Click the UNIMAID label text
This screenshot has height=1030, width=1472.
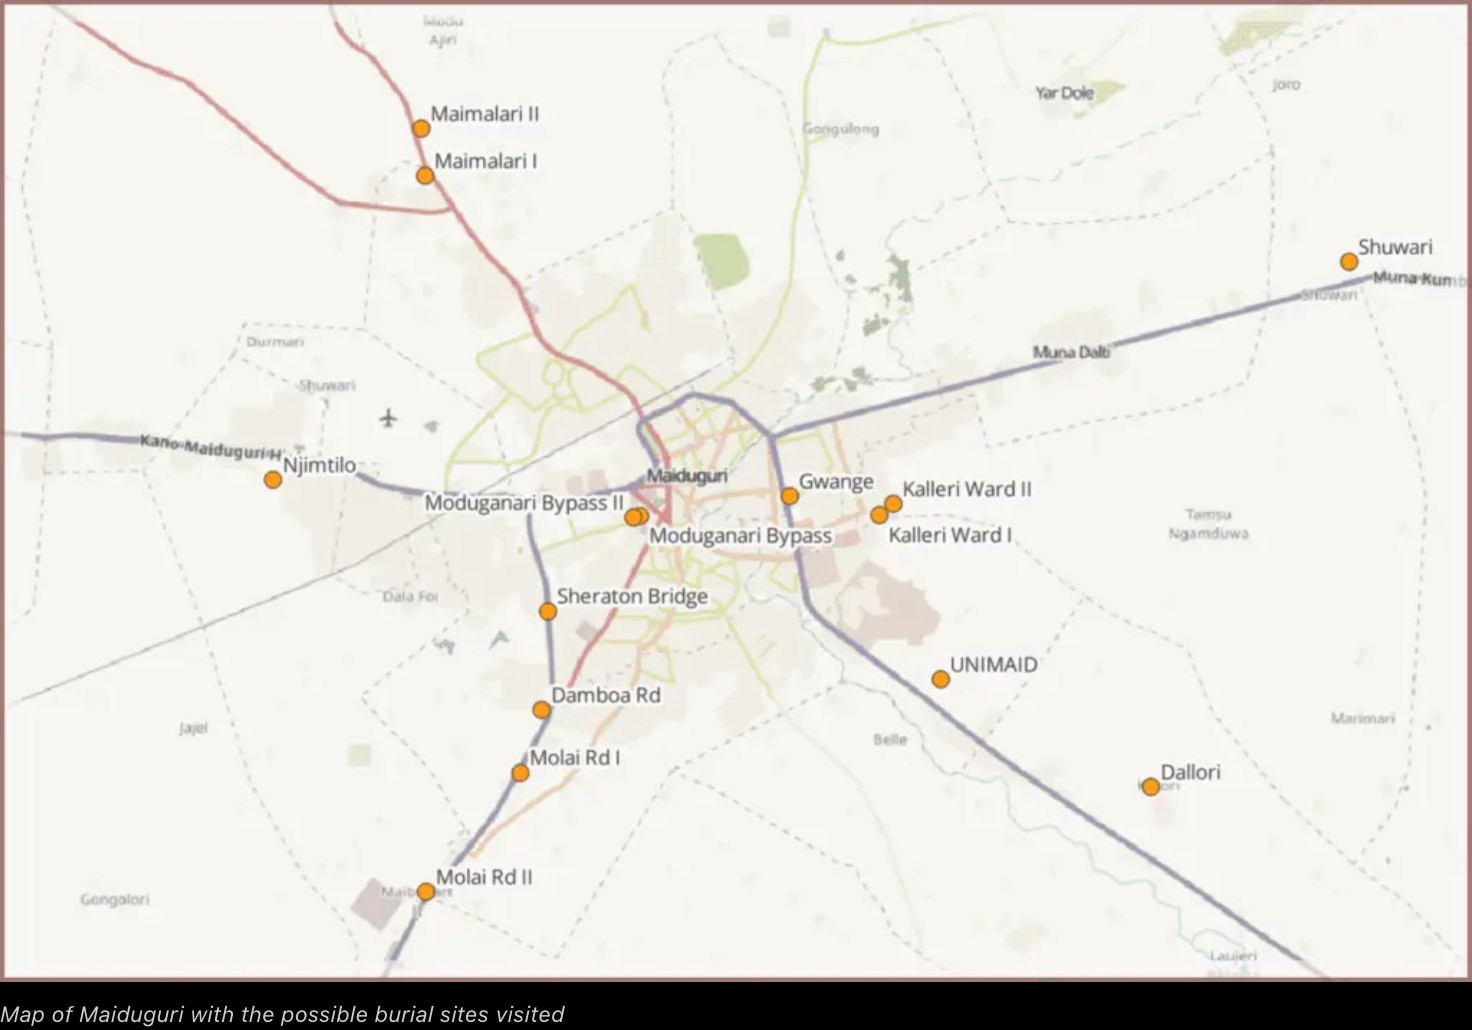tap(993, 664)
